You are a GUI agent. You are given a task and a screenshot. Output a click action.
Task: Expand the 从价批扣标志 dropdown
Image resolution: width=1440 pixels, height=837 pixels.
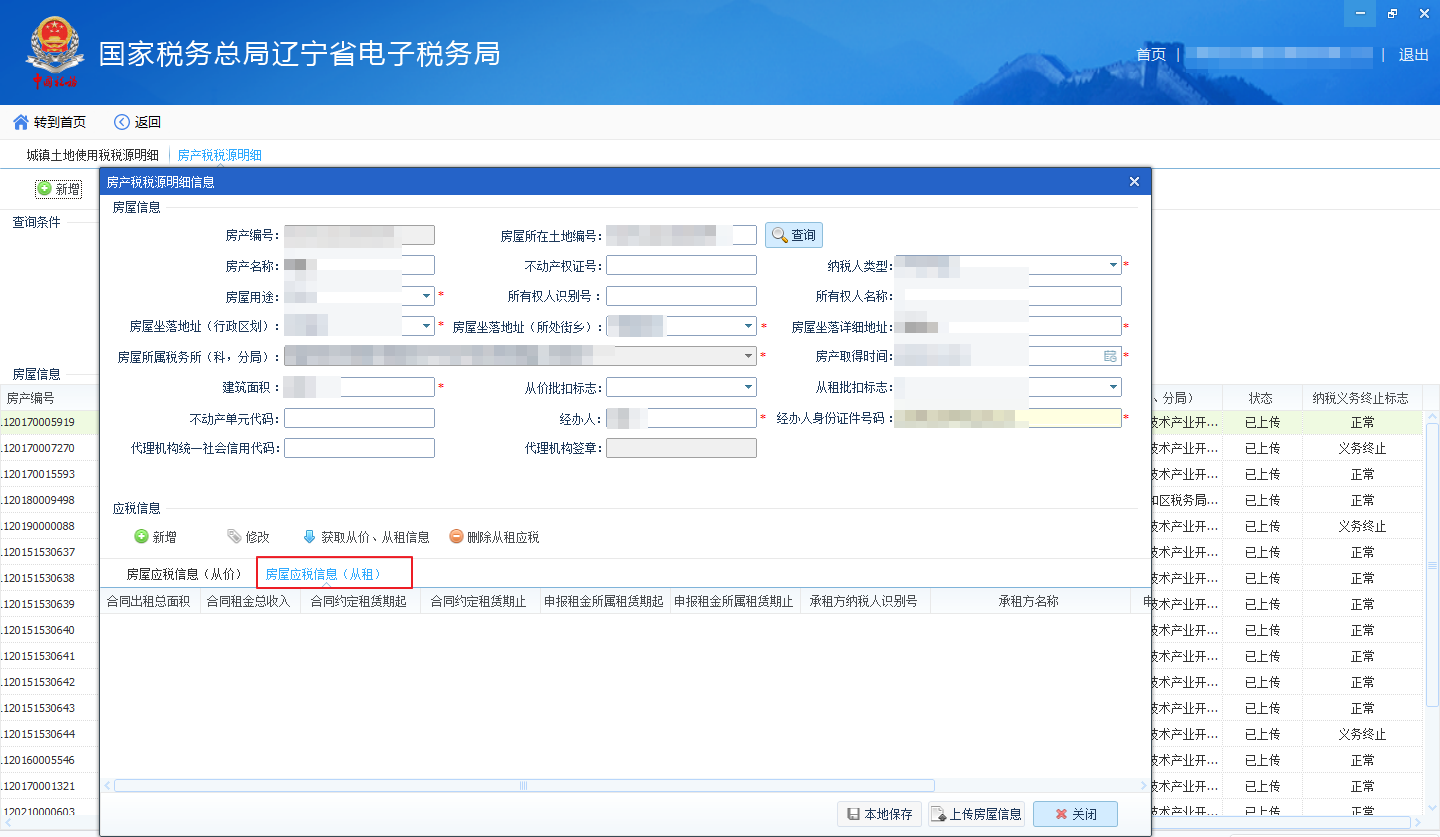[749, 387]
